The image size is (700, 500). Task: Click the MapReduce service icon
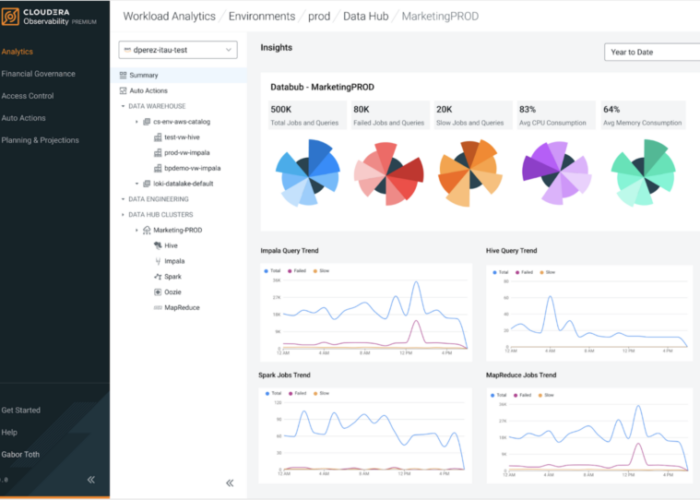158,308
